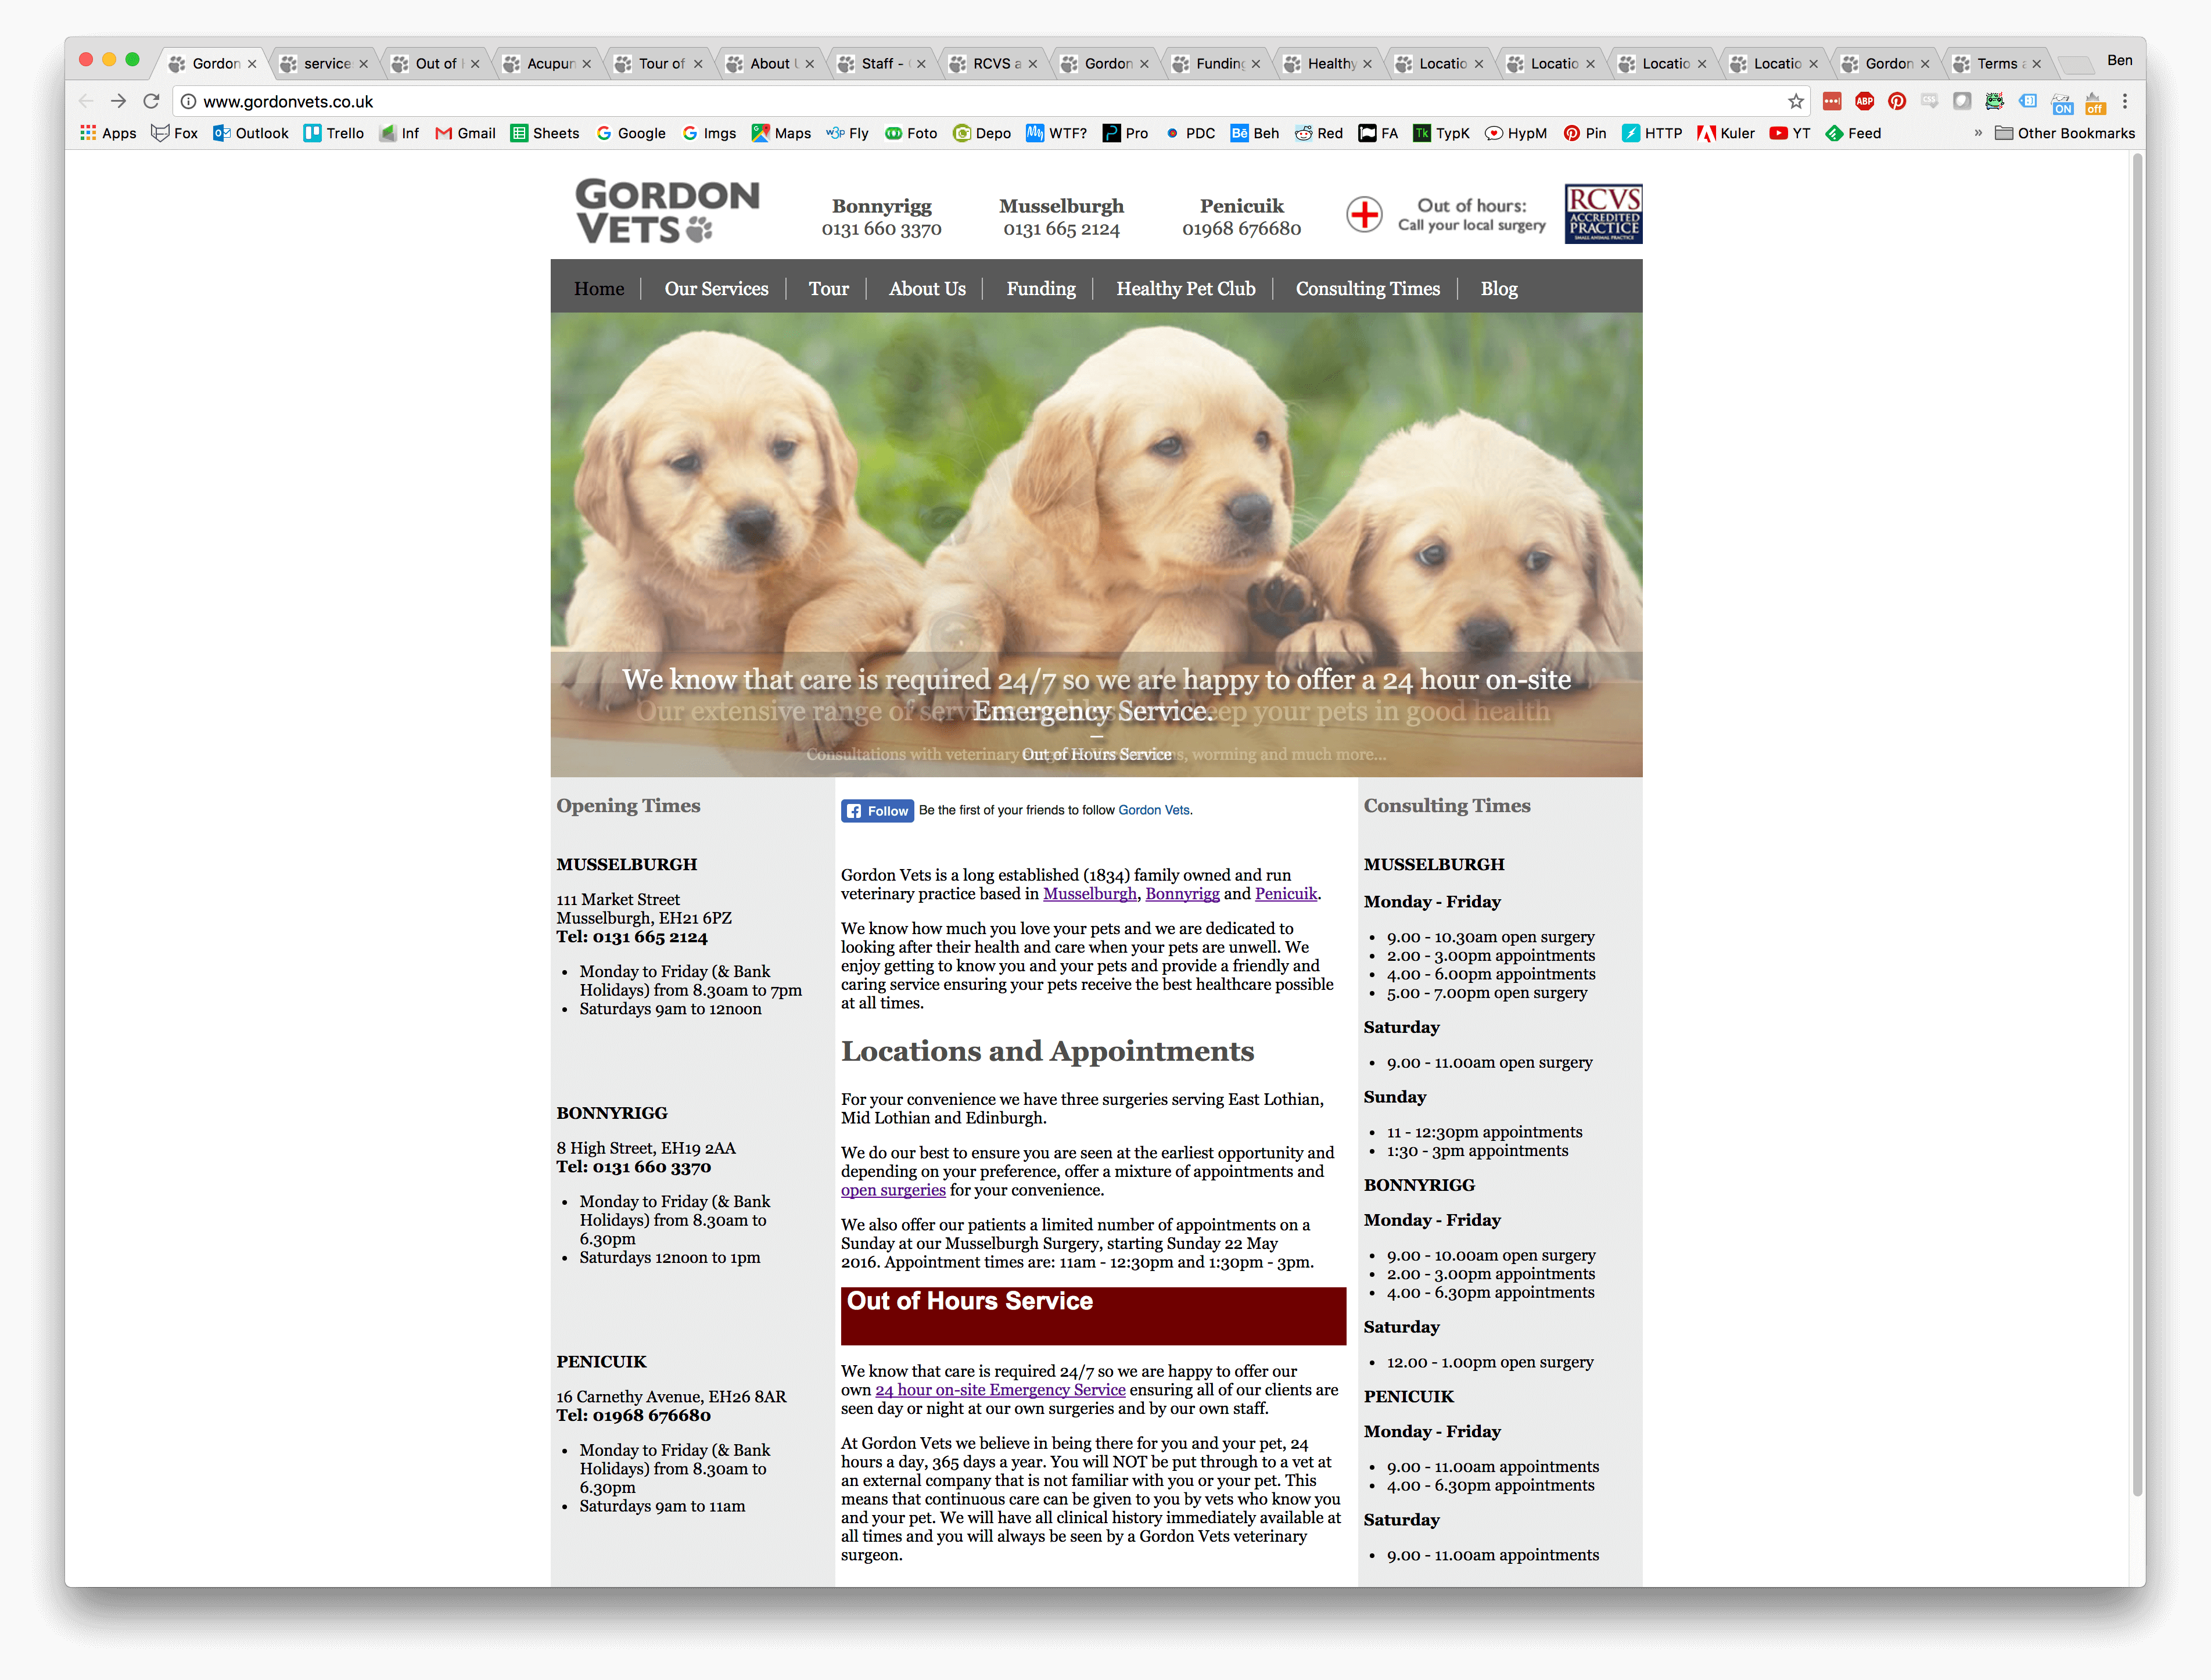Viewport: 2211px width, 1680px height.
Task: Click the Penicuik phone number in header
Action: pos(1241,229)
